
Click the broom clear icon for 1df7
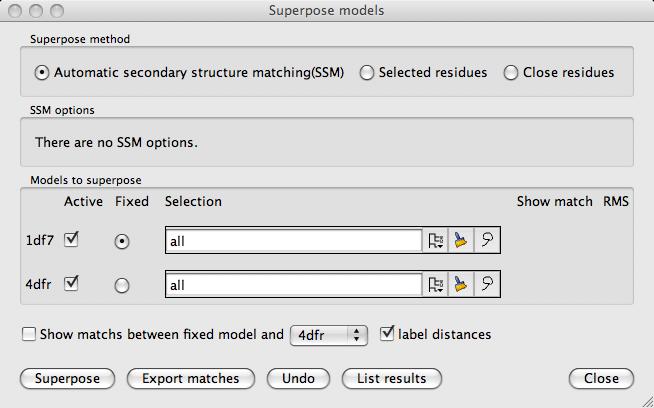coord(460,241)
